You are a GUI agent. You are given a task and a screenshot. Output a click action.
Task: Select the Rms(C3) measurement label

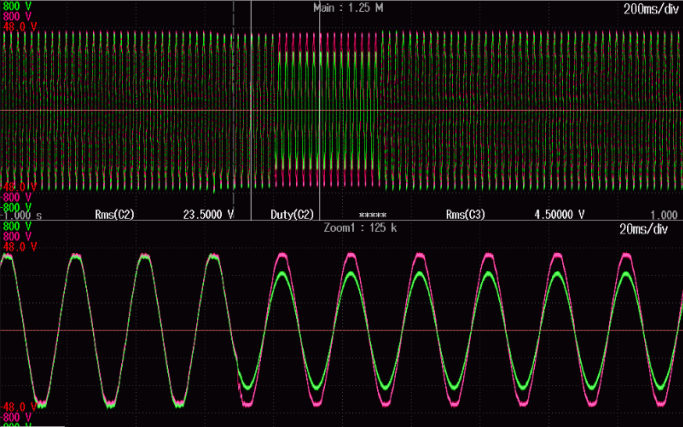[x=464, y=215]
